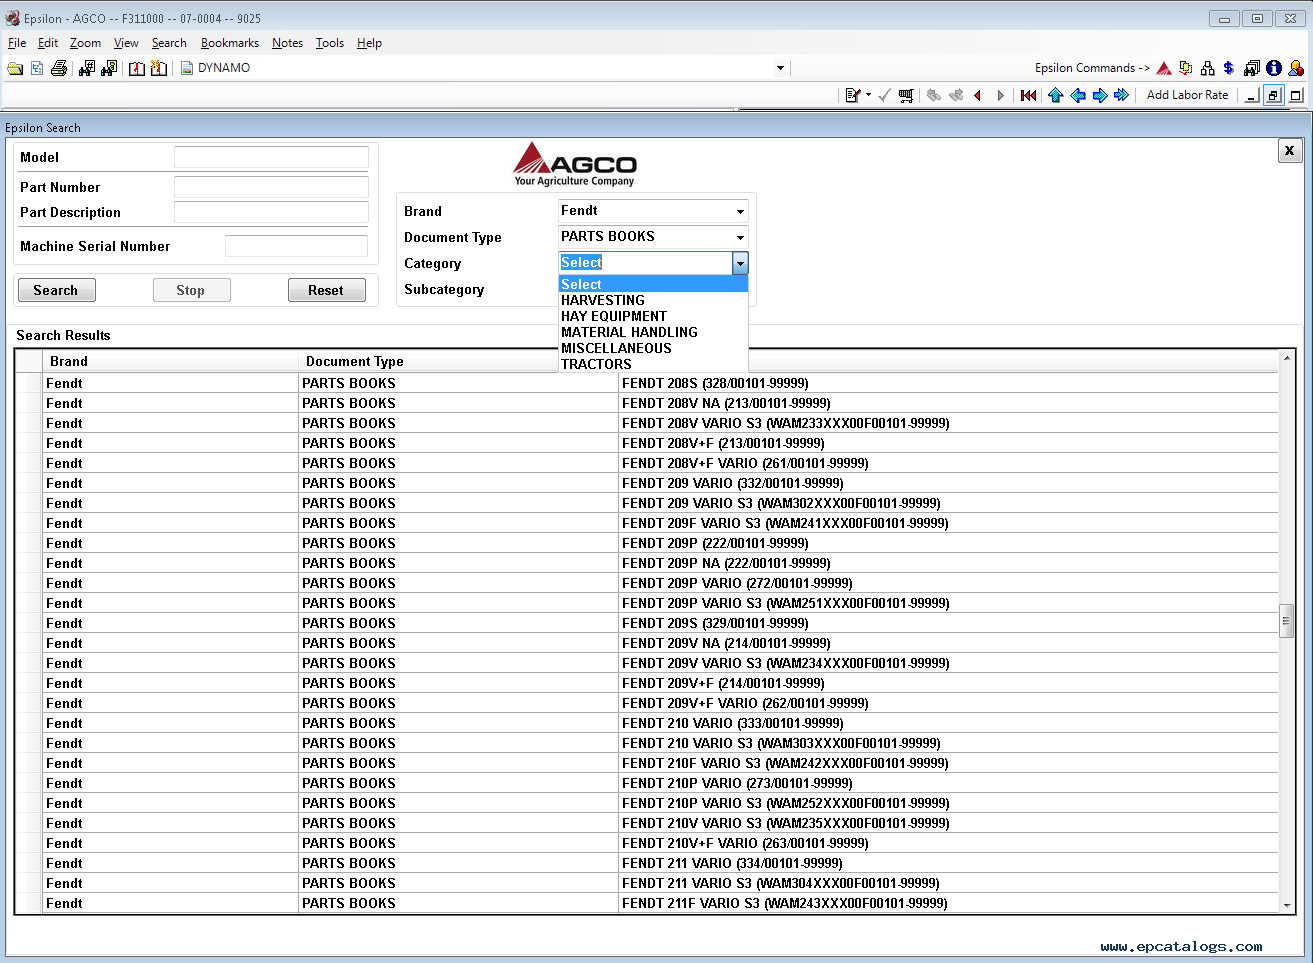Click the blue left arrow icon
1313x963 pixels.
1078,95
